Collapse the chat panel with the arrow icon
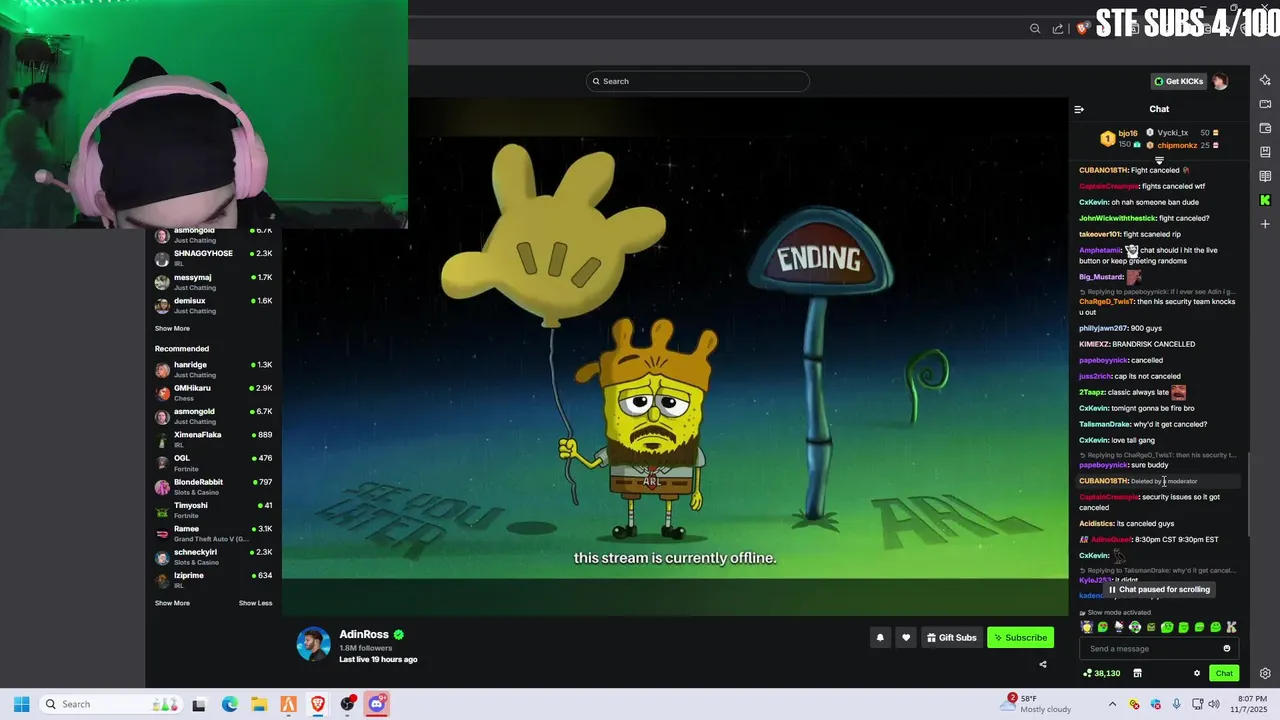 point(1079,109)
